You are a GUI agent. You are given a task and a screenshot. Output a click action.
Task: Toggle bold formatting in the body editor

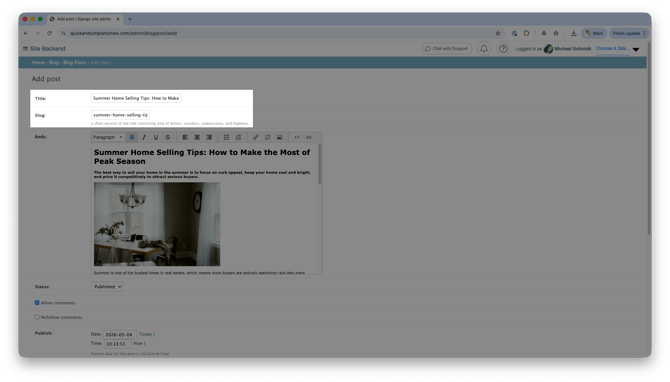132,137
